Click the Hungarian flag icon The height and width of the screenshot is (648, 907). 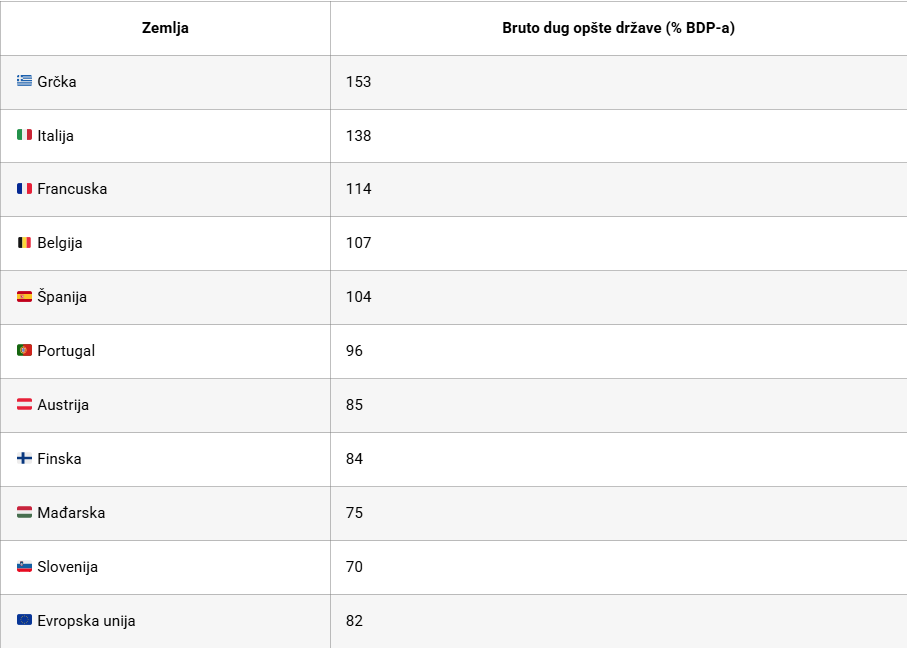(24, 513)
